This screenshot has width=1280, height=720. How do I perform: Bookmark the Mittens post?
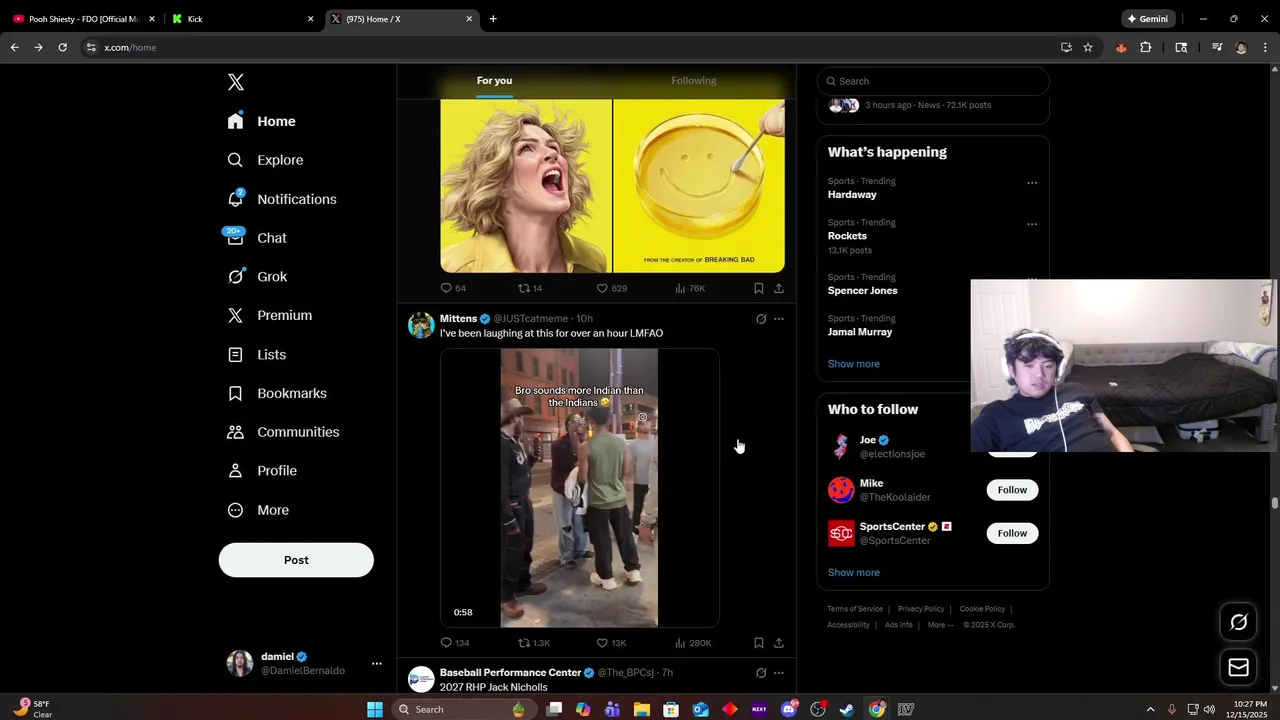click(x=759, y=643)
